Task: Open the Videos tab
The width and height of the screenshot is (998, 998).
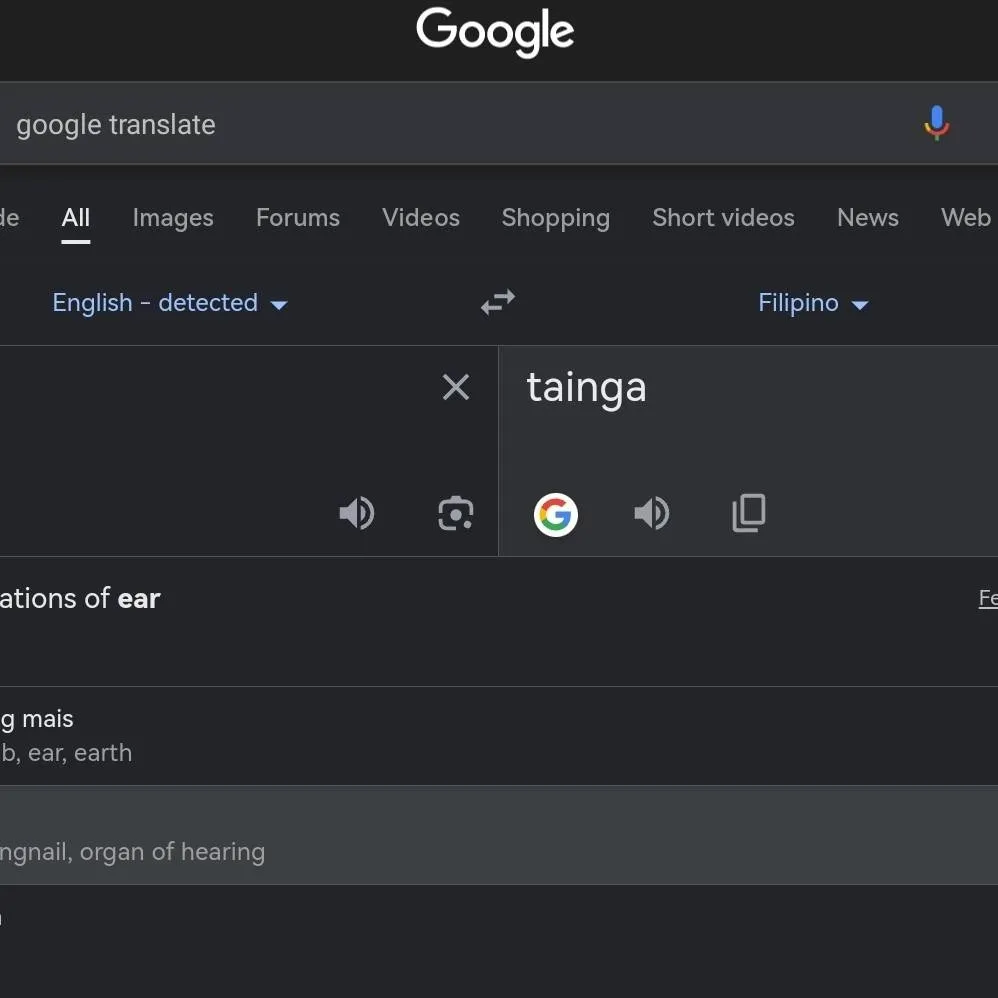Action: (x=421, y=218)
